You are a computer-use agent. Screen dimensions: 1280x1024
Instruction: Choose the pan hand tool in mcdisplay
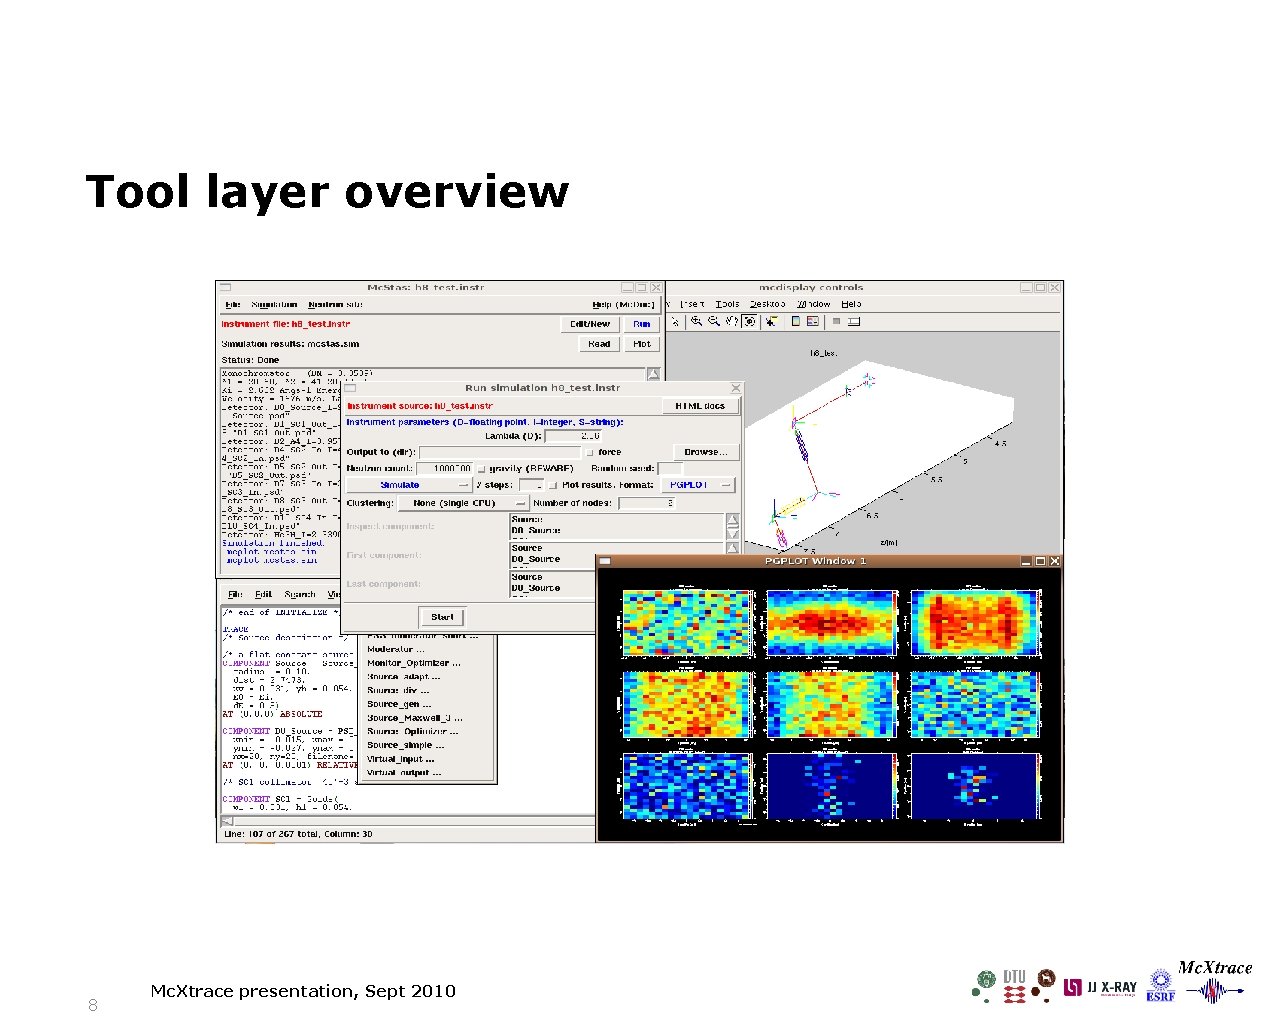pos(731,322)
